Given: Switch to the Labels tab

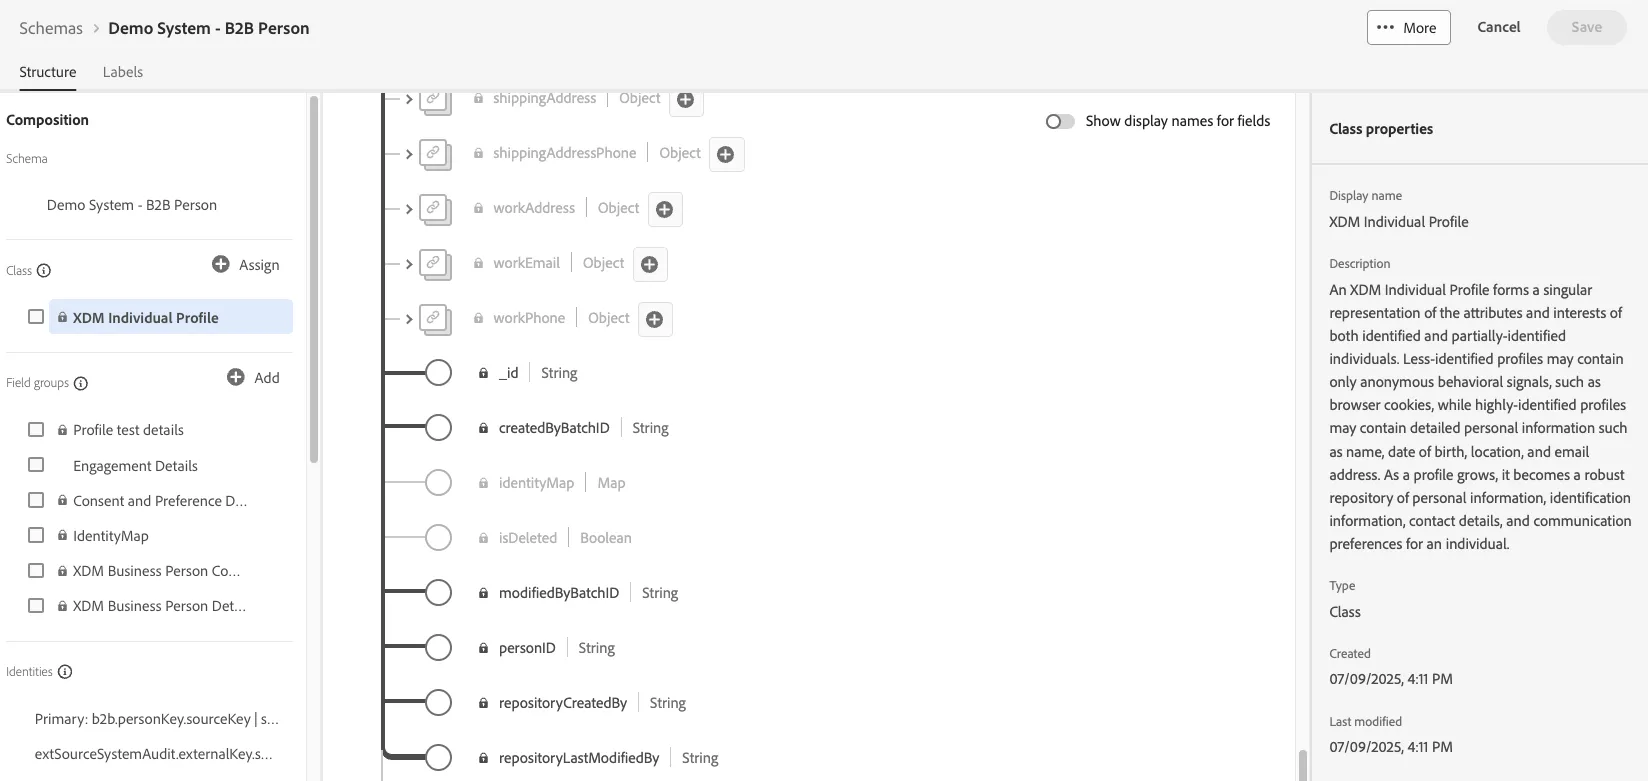Looking at the screenshot, I should coord(123,72).
